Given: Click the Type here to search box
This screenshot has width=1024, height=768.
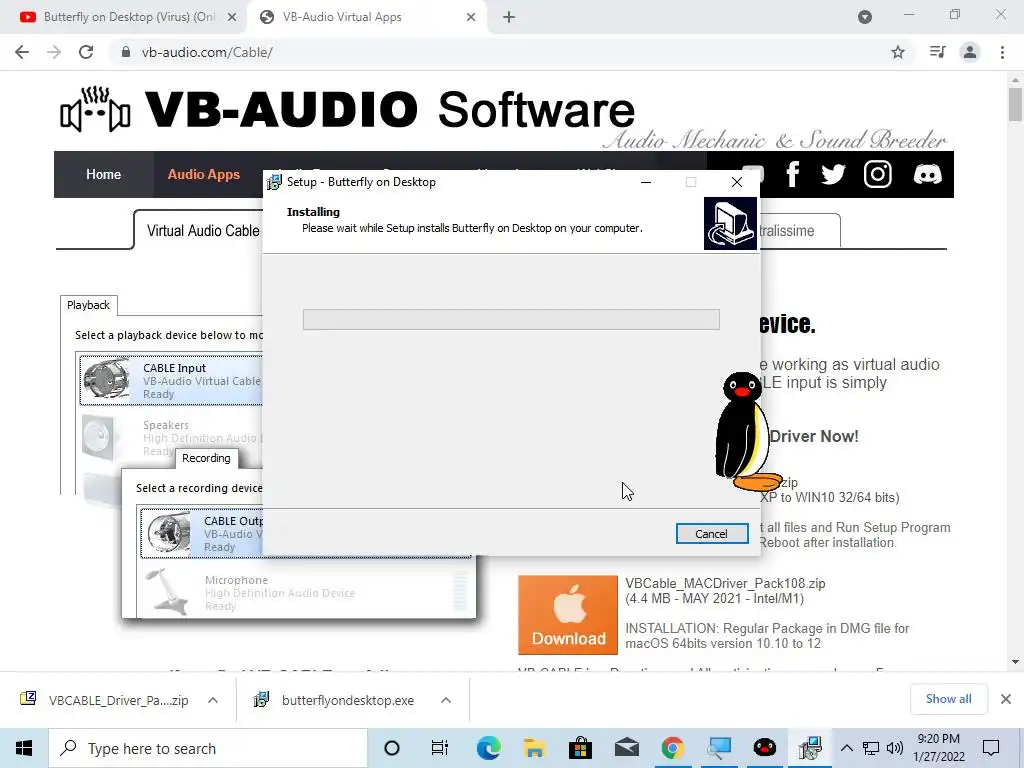Looking at the screenshot, I should pyautogui.click(x=208, y=748).
